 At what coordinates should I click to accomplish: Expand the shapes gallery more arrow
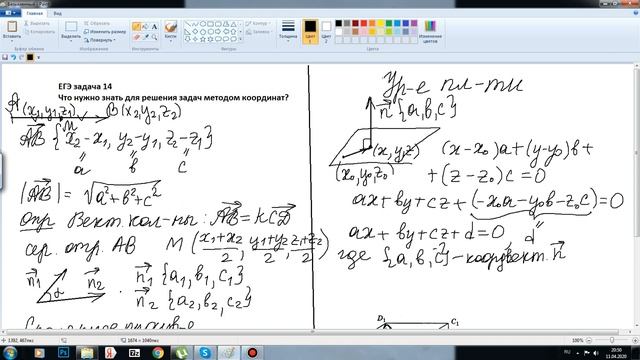point(241,39)
